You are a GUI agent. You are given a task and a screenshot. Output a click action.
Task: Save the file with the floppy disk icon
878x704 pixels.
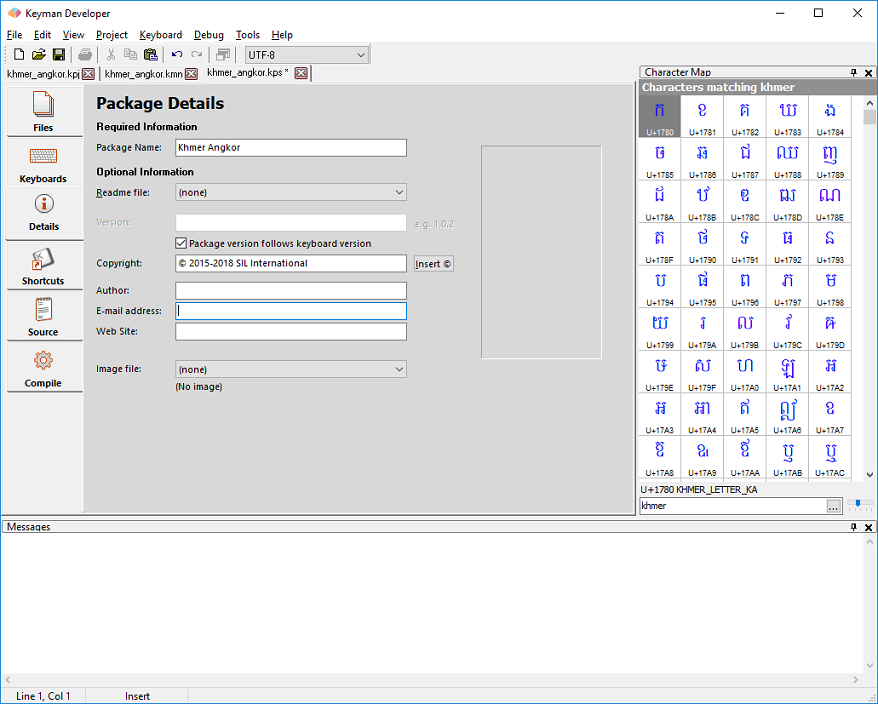tap(58, 54)
